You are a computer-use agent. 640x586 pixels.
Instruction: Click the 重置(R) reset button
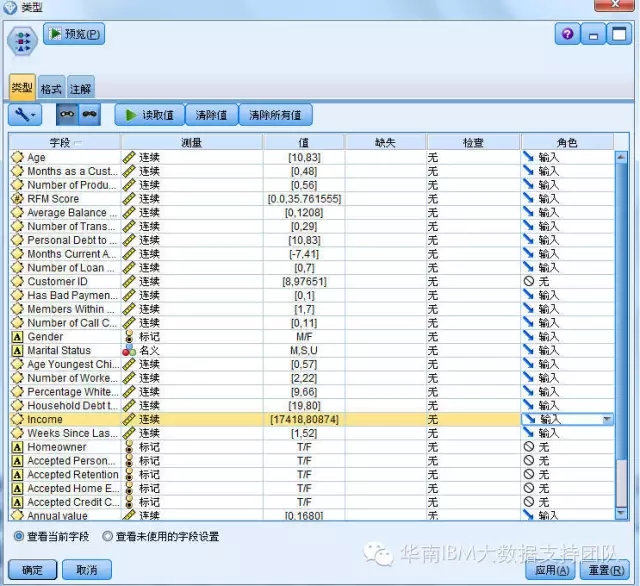(606, 570)
